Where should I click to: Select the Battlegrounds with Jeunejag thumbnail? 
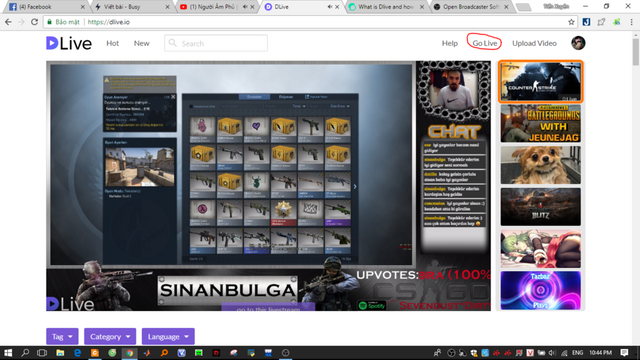540,123
